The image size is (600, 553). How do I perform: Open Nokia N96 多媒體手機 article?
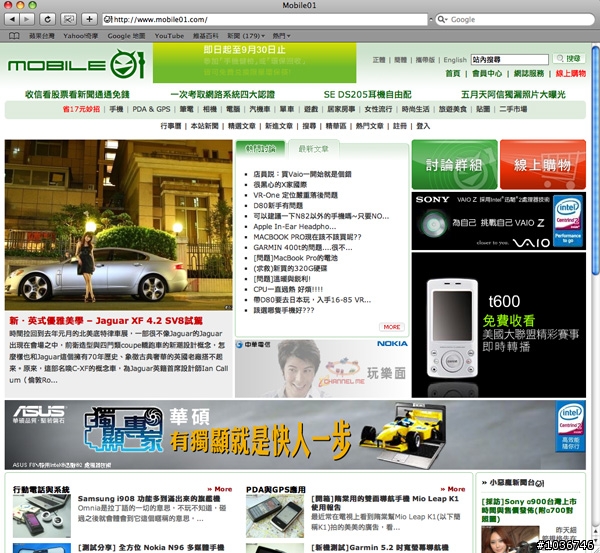pyautogui.click(x=151, y=548)
